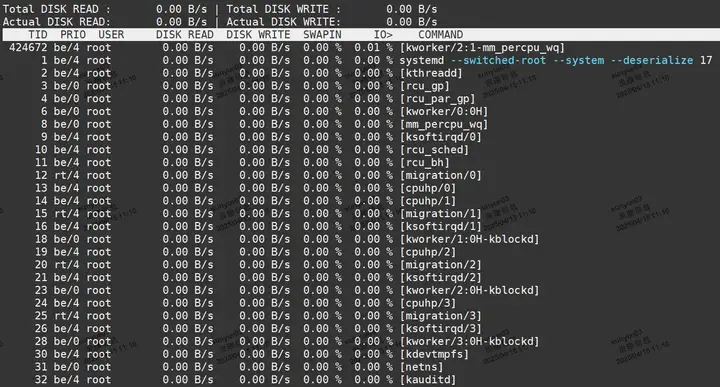Select the kworker/2:1-mm_percpu_wq command

(482, 48)
